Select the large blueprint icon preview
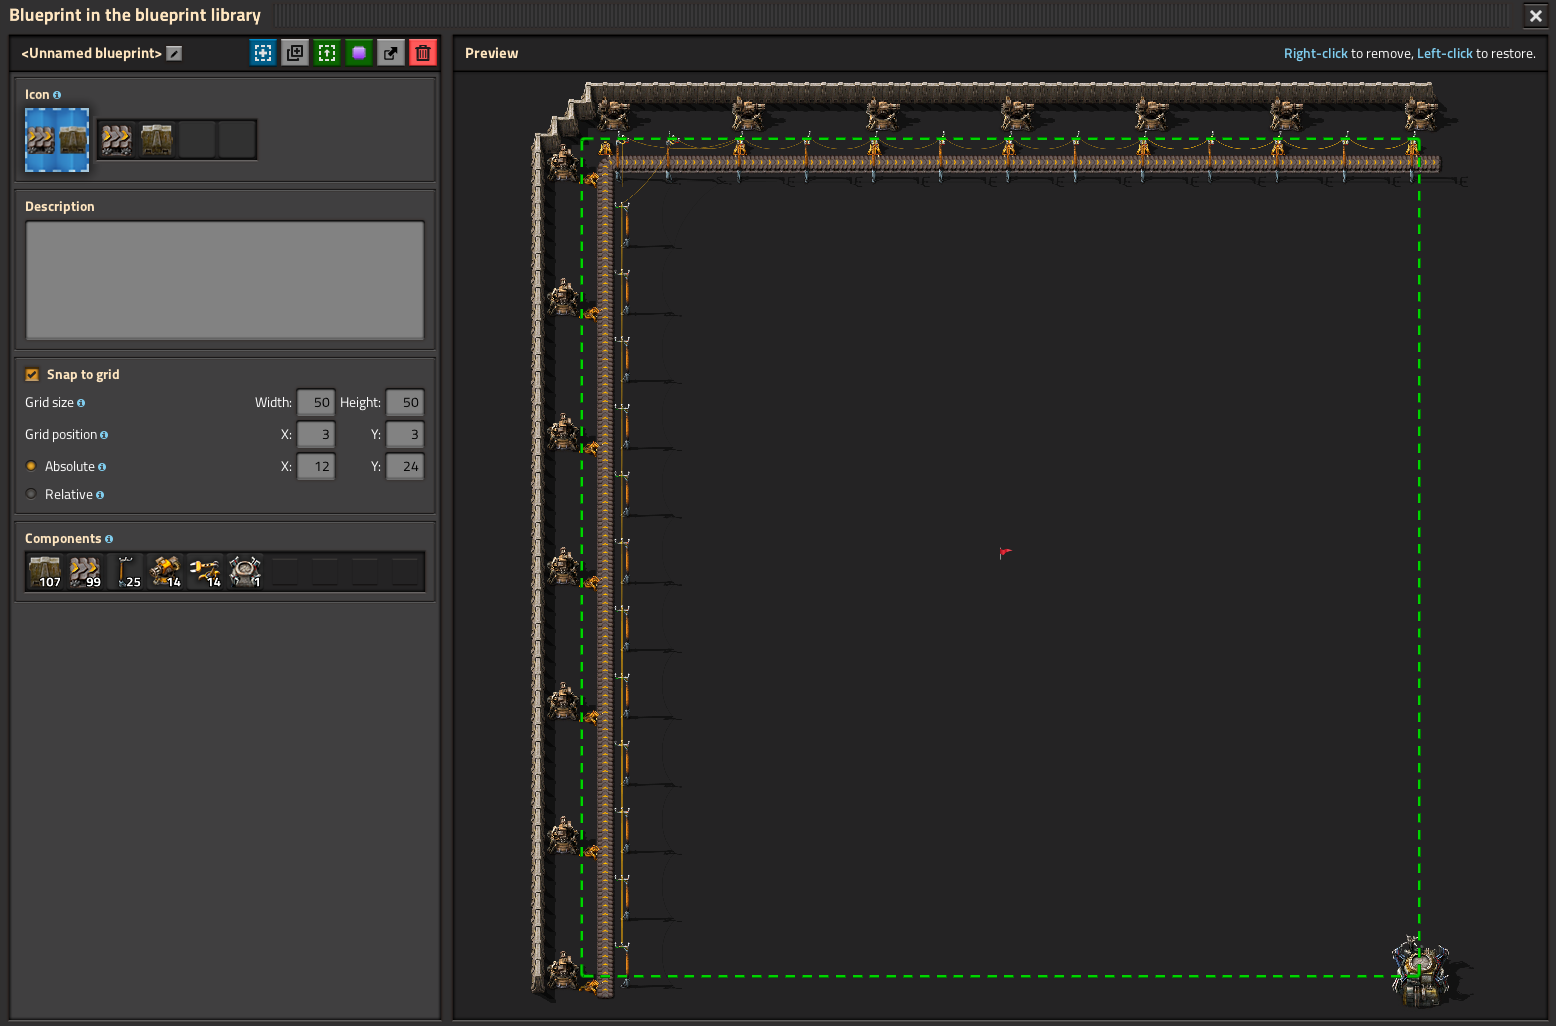The width and height of the screenshot is (1556, 1026). 57,140
